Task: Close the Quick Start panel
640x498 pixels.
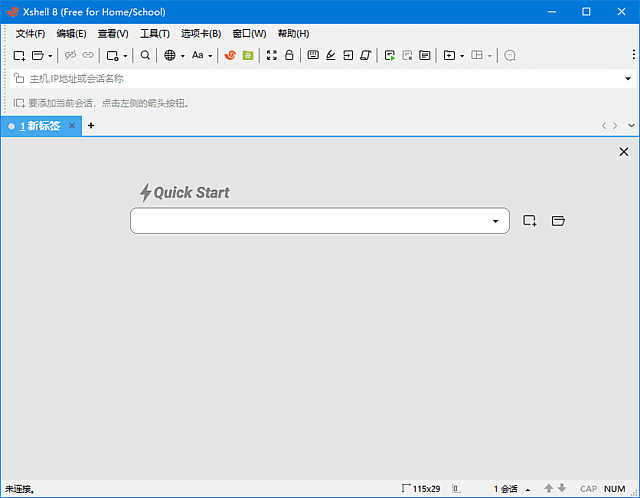Action: [624, 152]
